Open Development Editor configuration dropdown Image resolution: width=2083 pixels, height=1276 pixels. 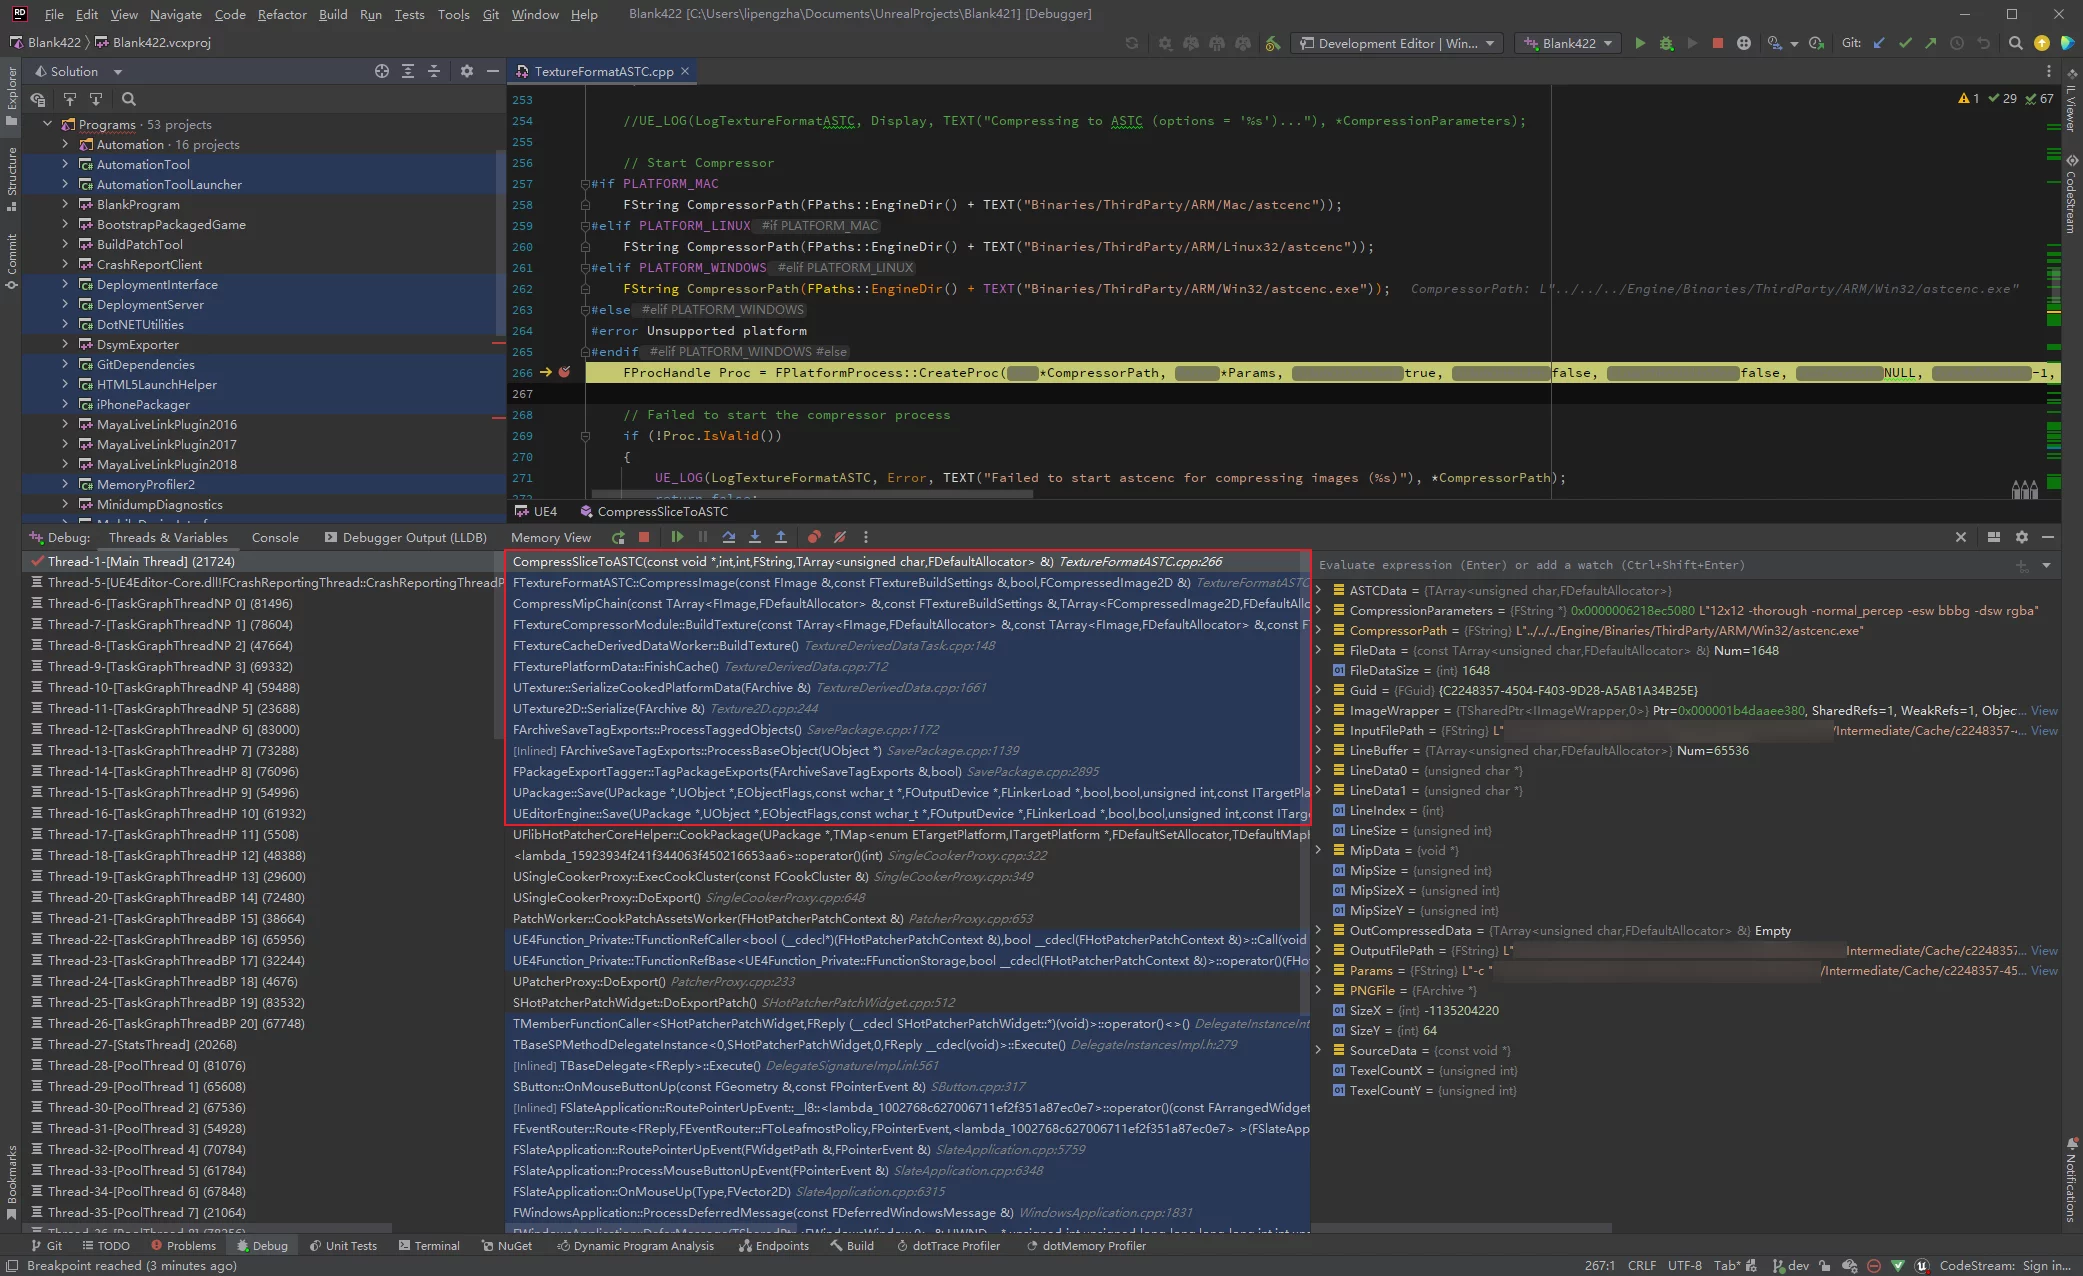point(1398,43)
